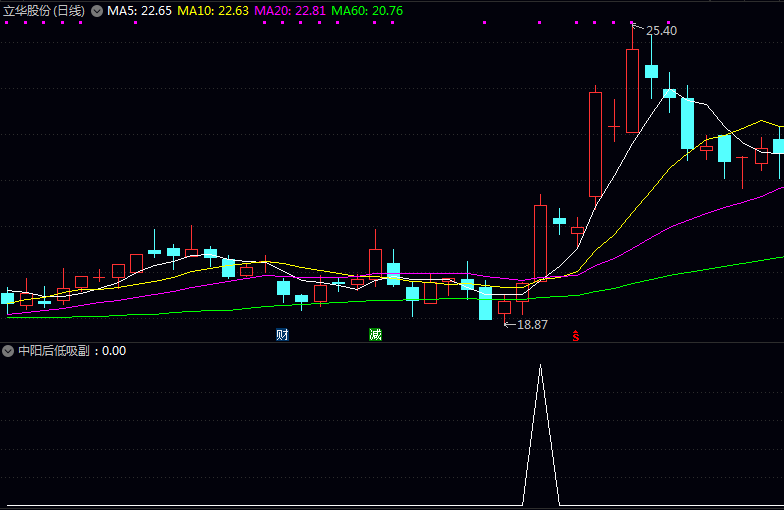Select the MA5 moving average label
This screenshot has width=784, height=510.
click(139, 11)
